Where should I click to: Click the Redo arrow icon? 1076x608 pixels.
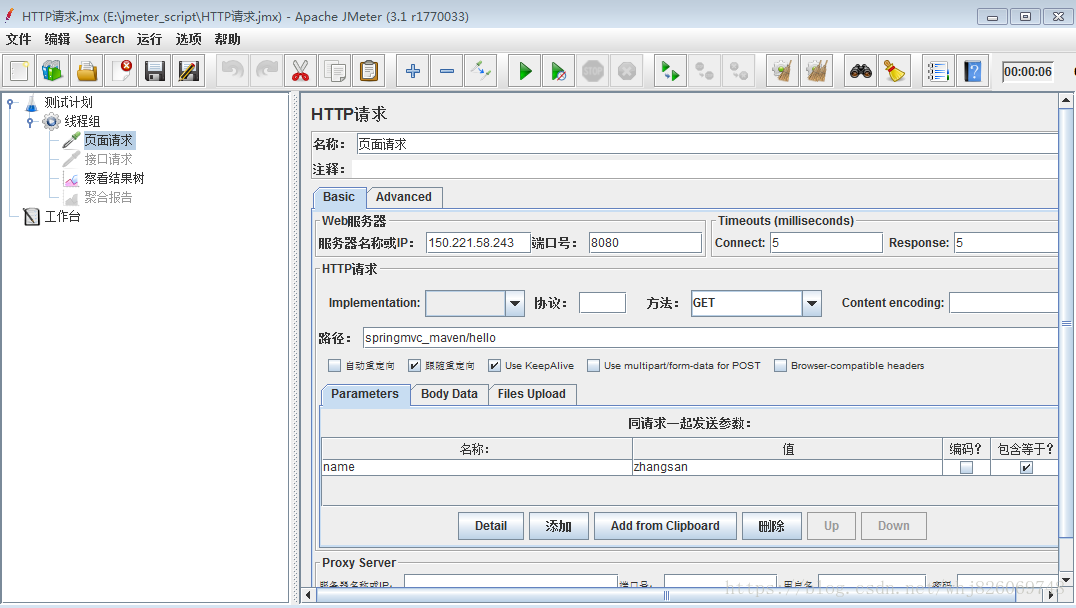pyautogui.click(x=267, y=71)
